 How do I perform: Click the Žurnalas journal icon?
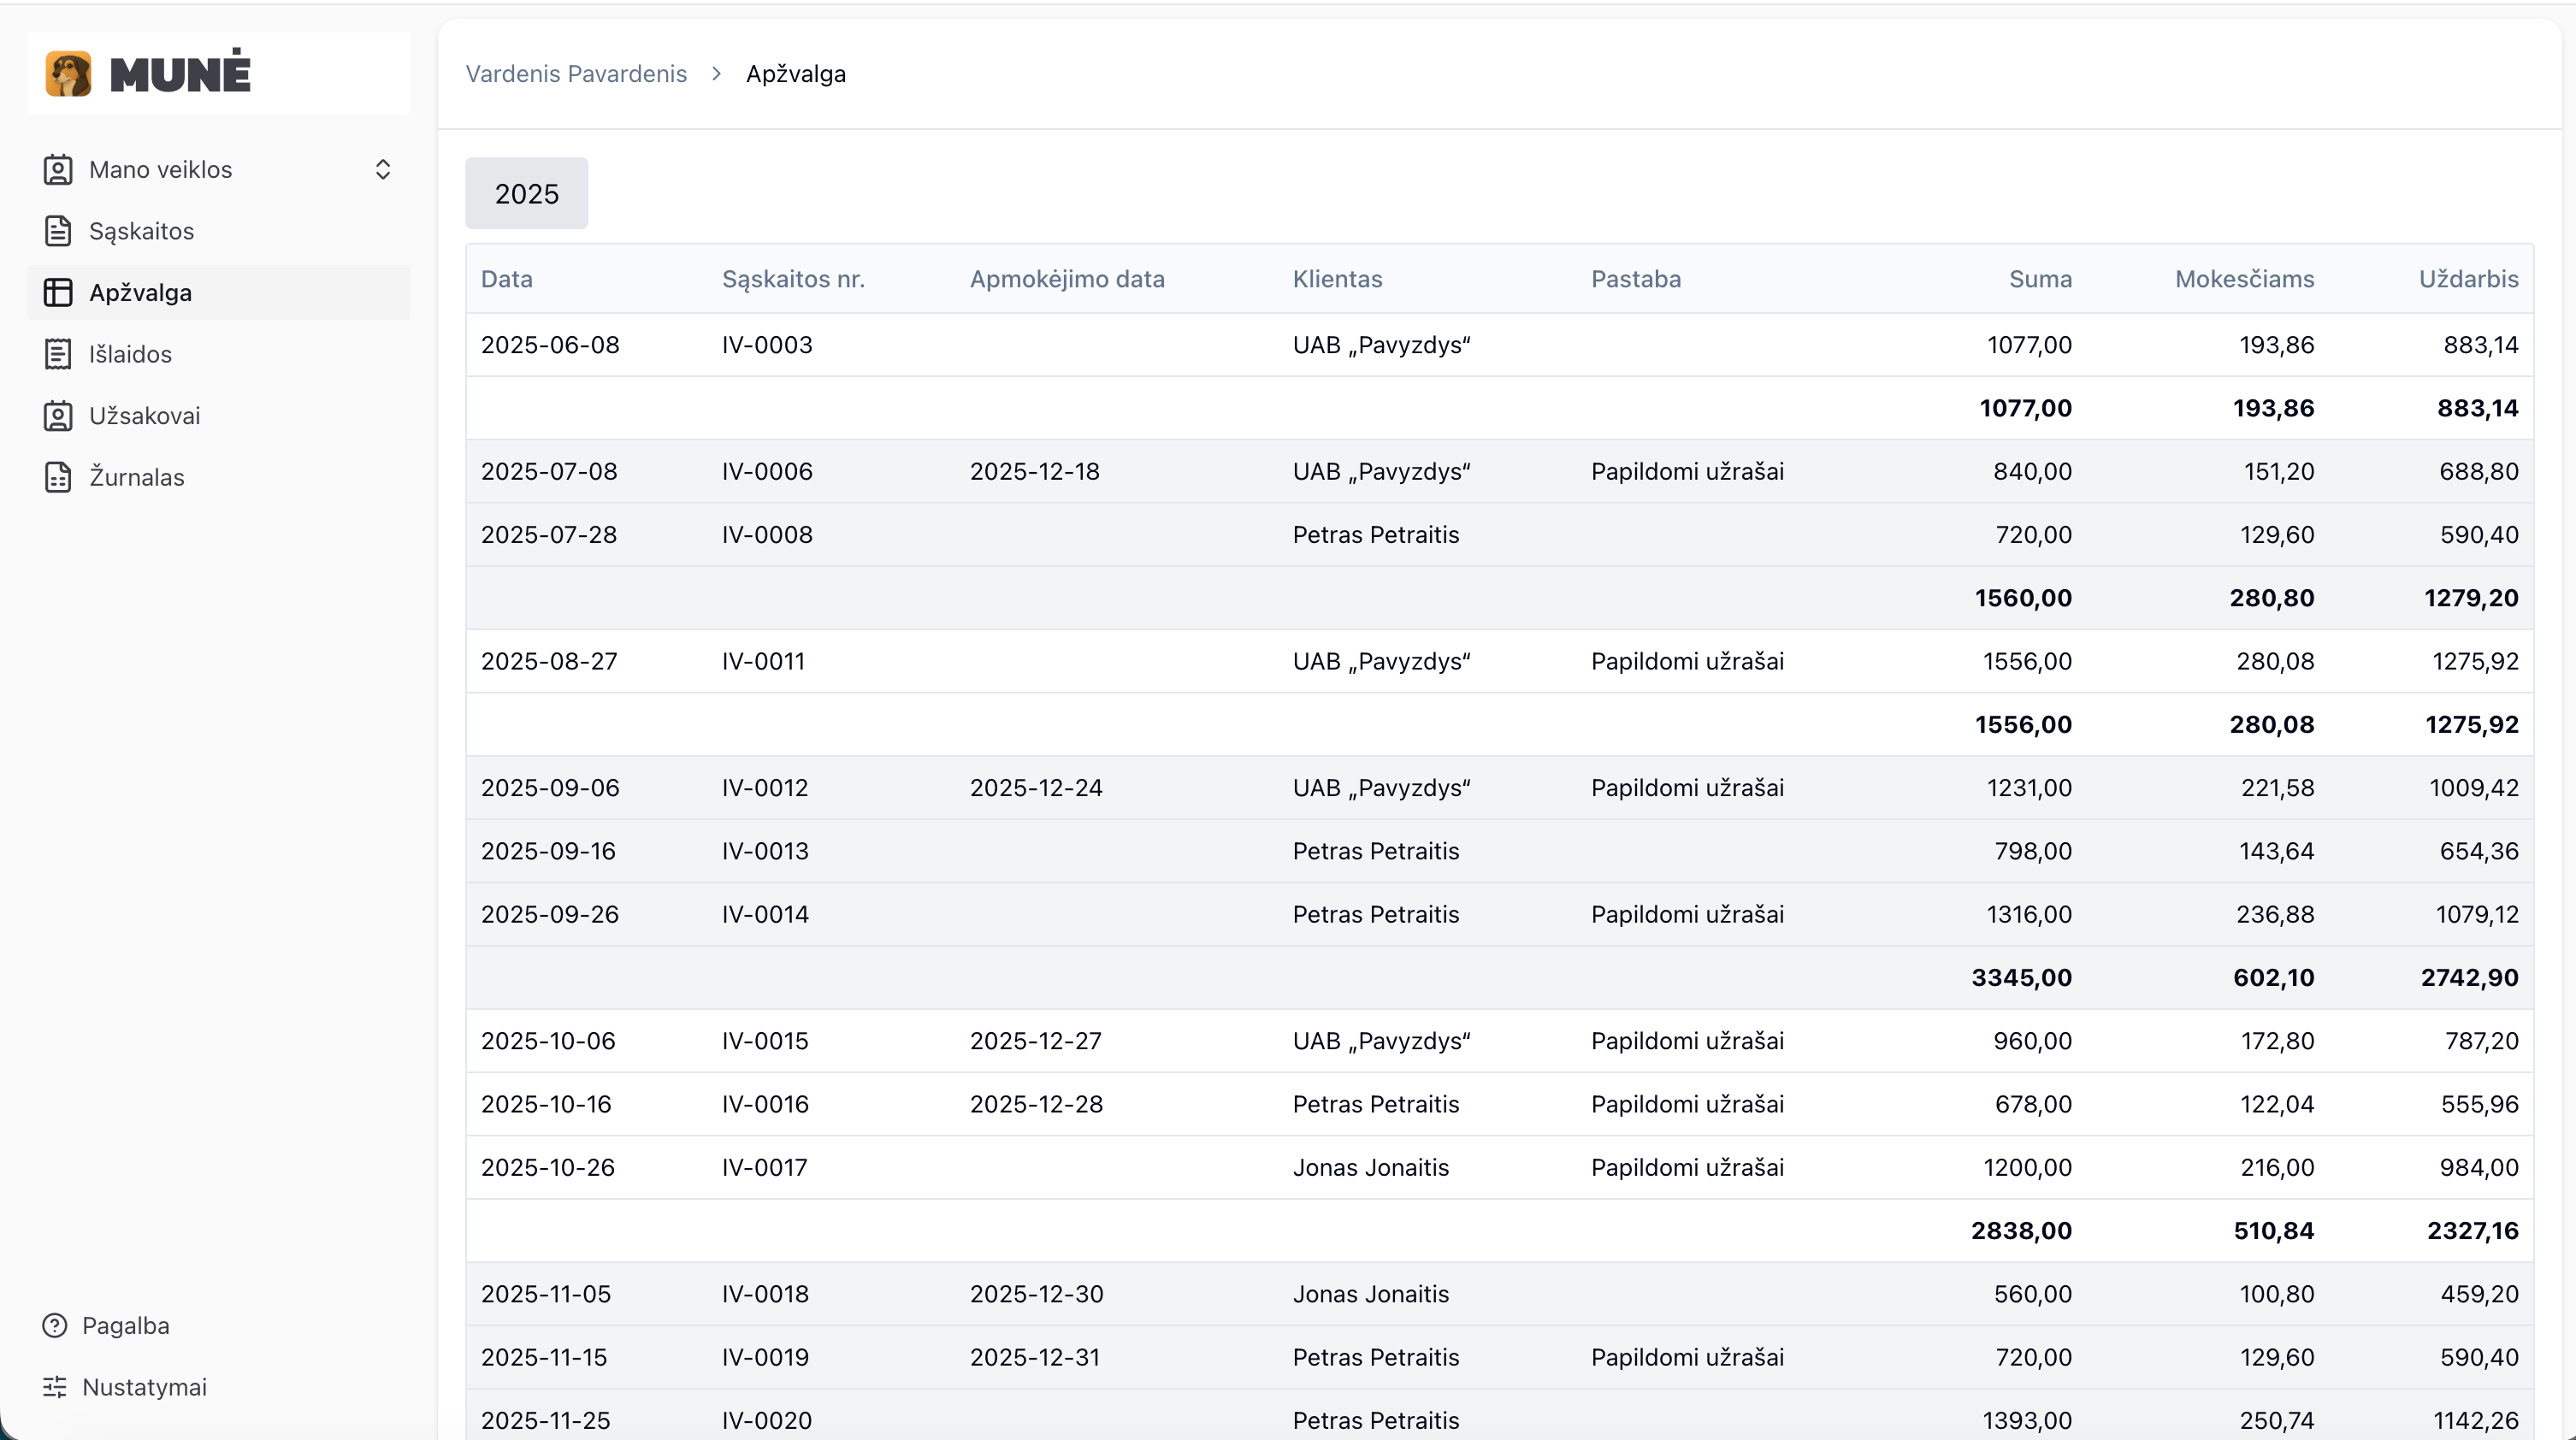(58, 477)
